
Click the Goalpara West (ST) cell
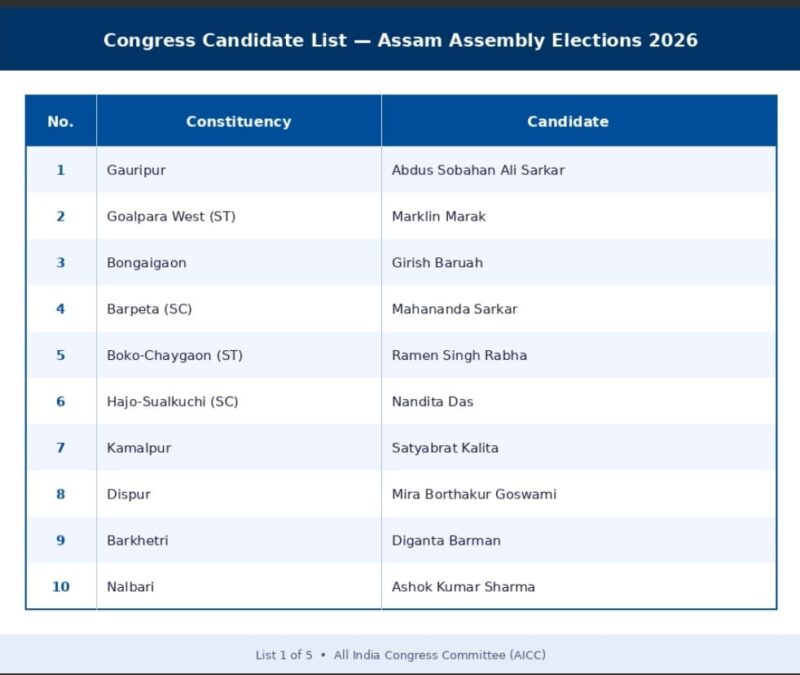[x=171, y=216]
